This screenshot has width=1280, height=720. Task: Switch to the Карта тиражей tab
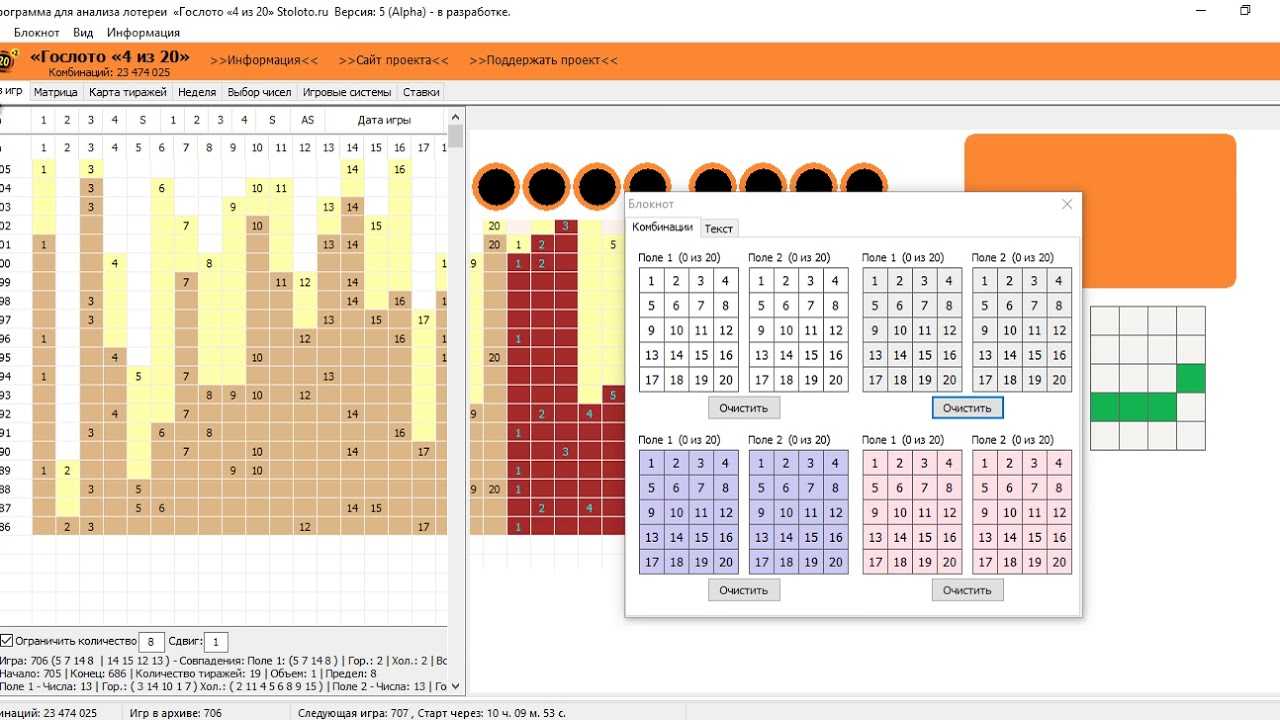pyautogui.click(x=127, y=92)
